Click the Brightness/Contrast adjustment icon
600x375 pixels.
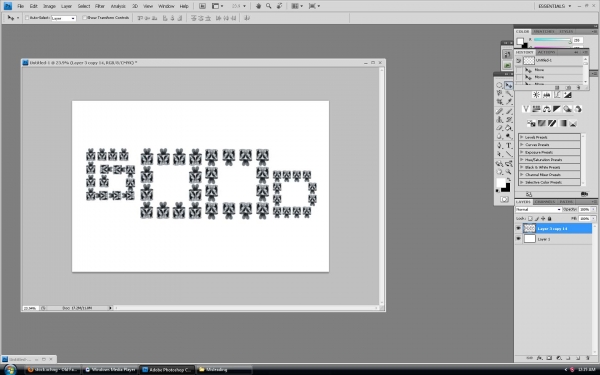coord(536,95)
